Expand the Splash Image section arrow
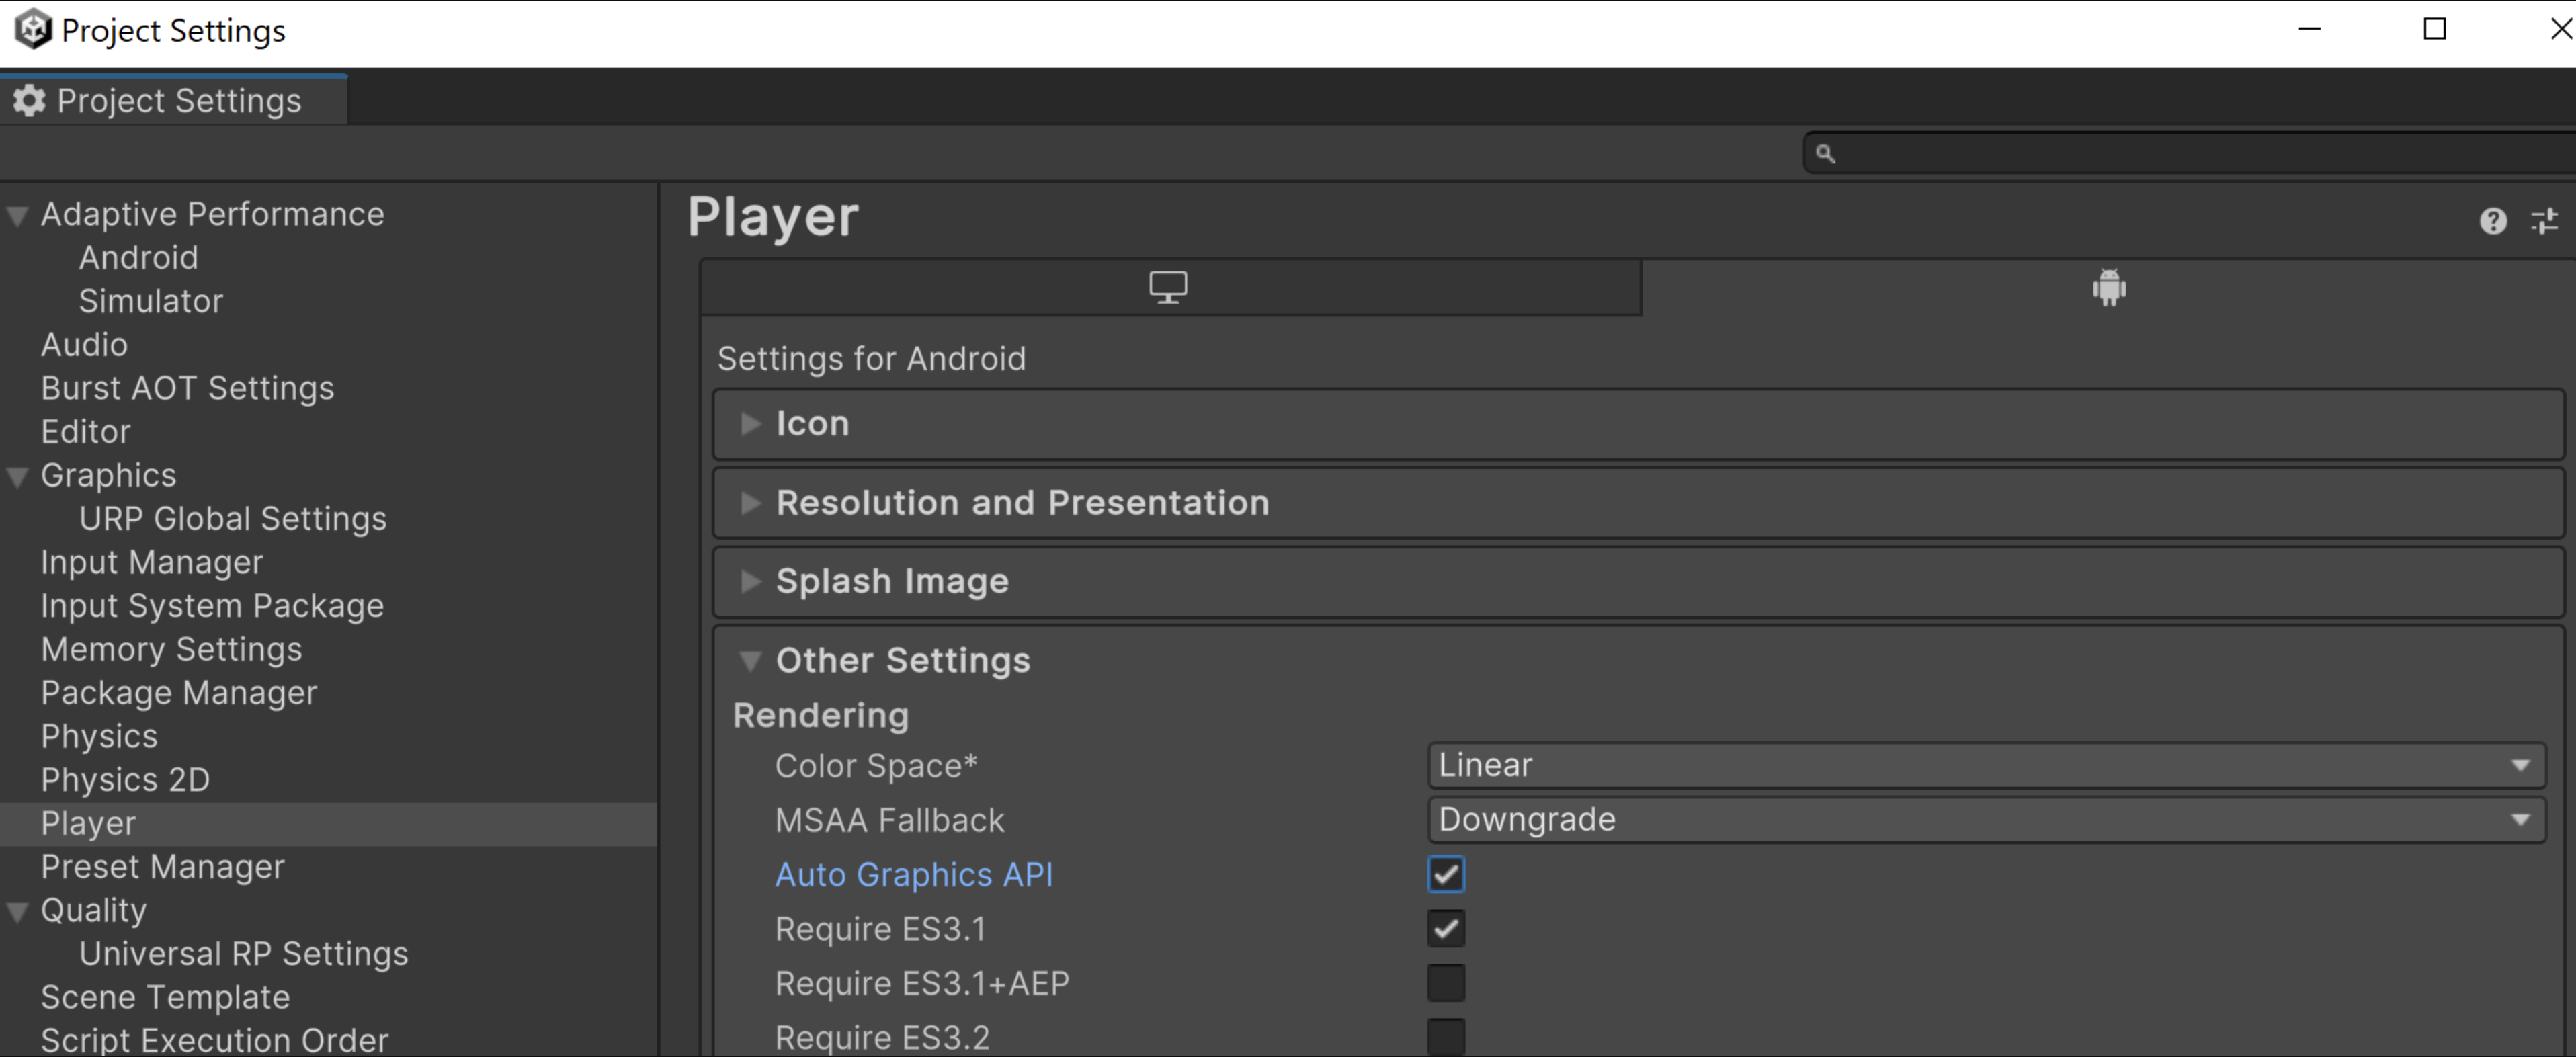Viewport: 2576px width, 1057px height. coord(747,581)
